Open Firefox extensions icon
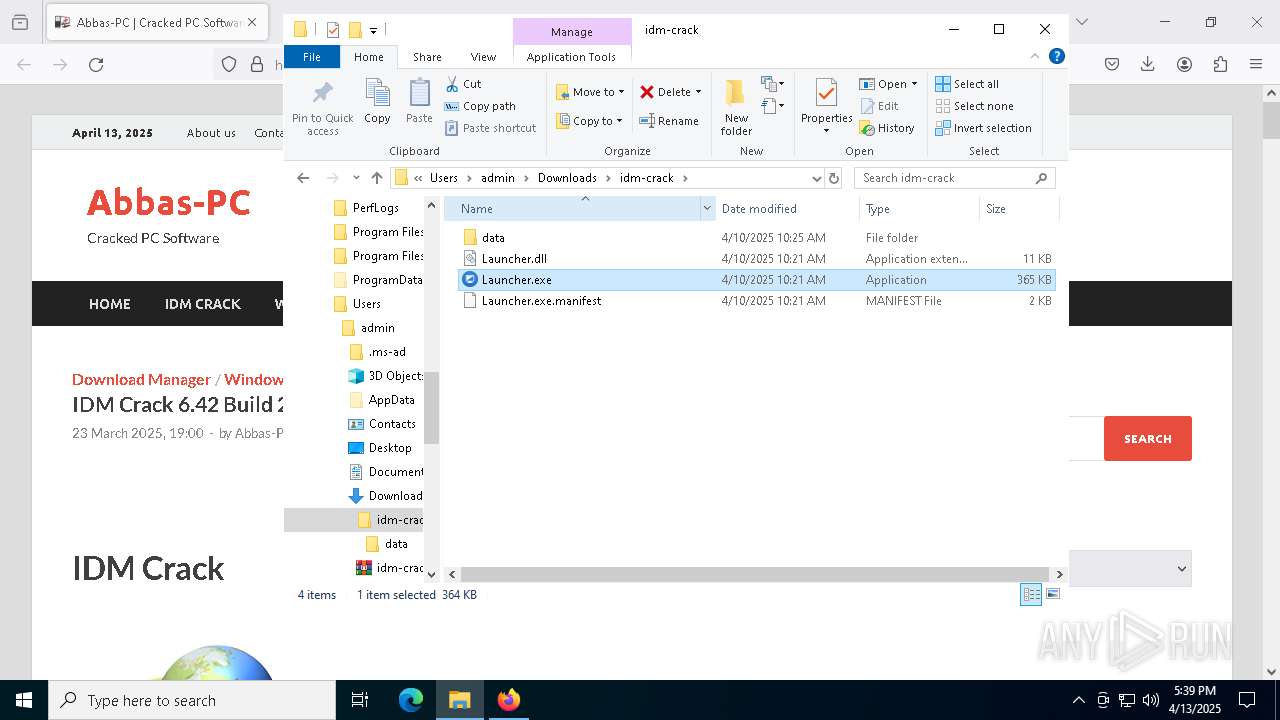The image size is (1280, 720). (1220, 65)
